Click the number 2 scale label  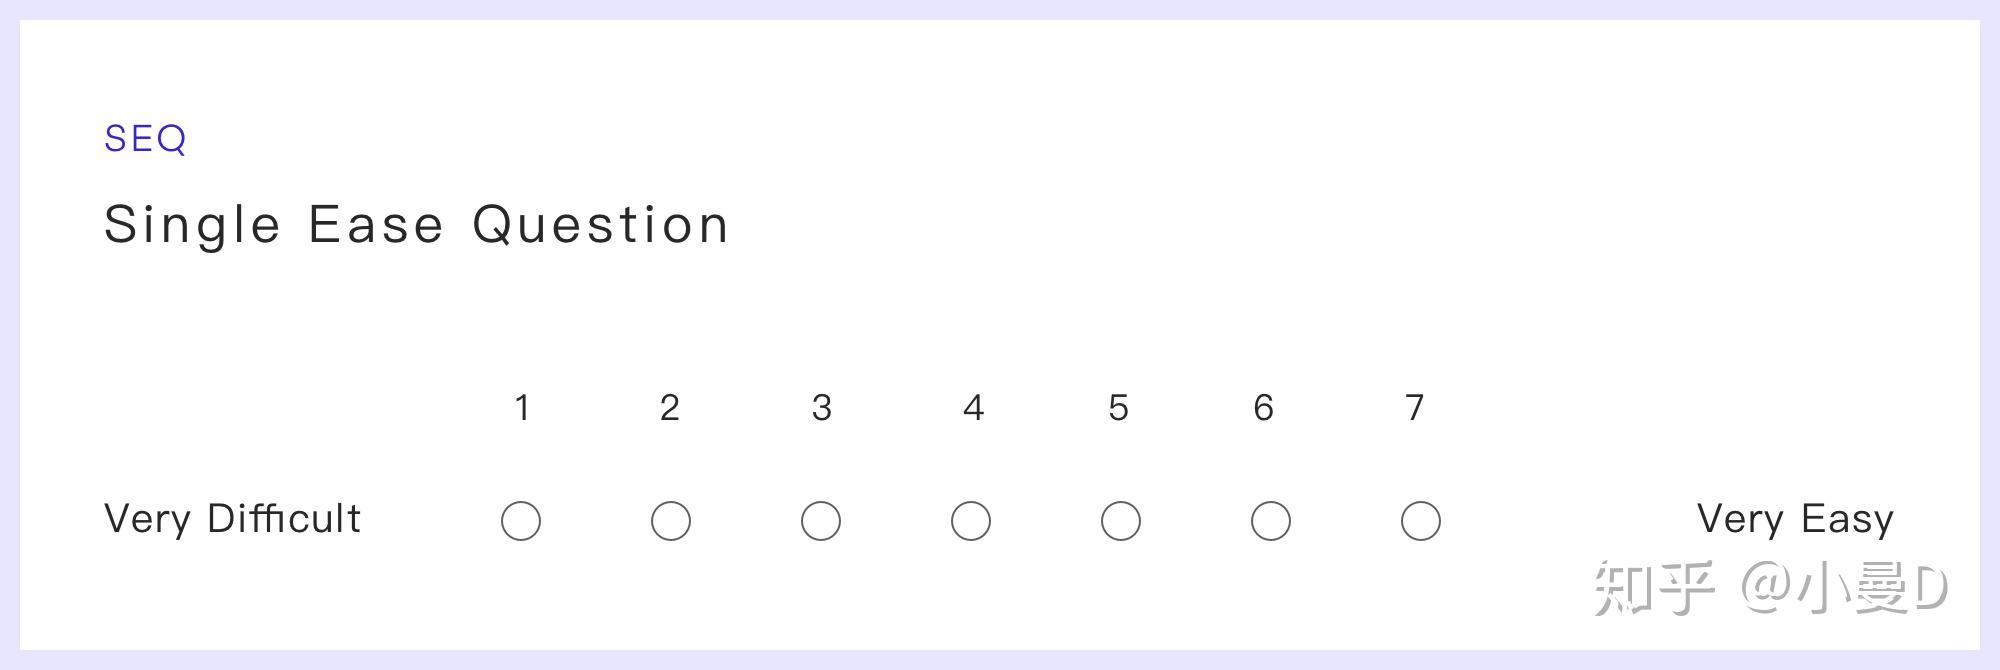click(670, 407)
